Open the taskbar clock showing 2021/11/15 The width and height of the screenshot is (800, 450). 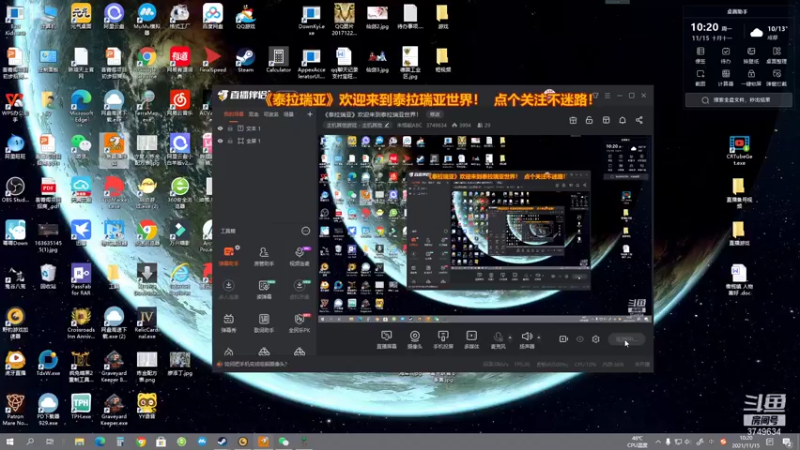click(746, 442)
